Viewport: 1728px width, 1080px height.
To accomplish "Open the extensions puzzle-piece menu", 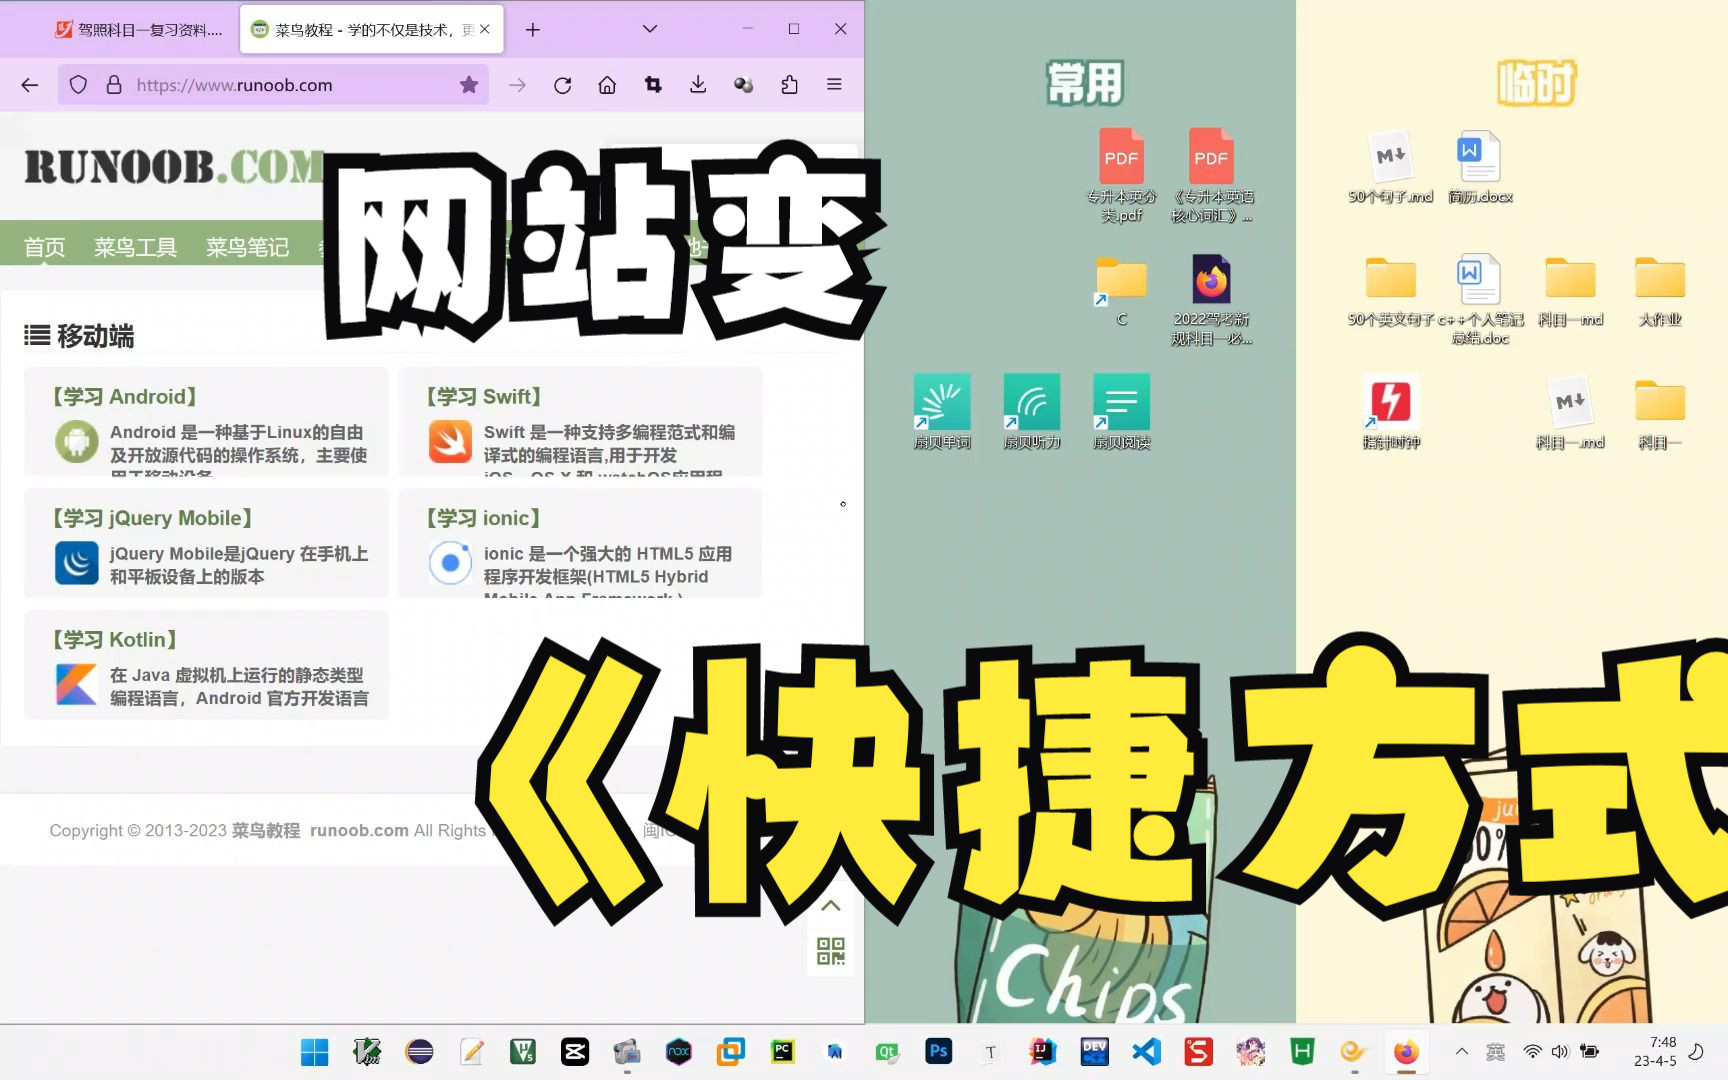I will (789, 85).
